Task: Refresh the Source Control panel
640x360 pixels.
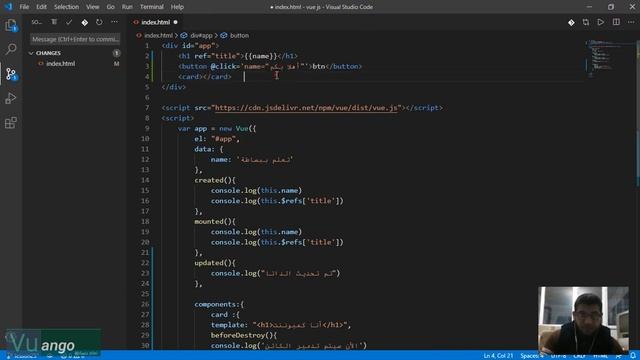Action: pyautogui.click(x=99, y=22)
